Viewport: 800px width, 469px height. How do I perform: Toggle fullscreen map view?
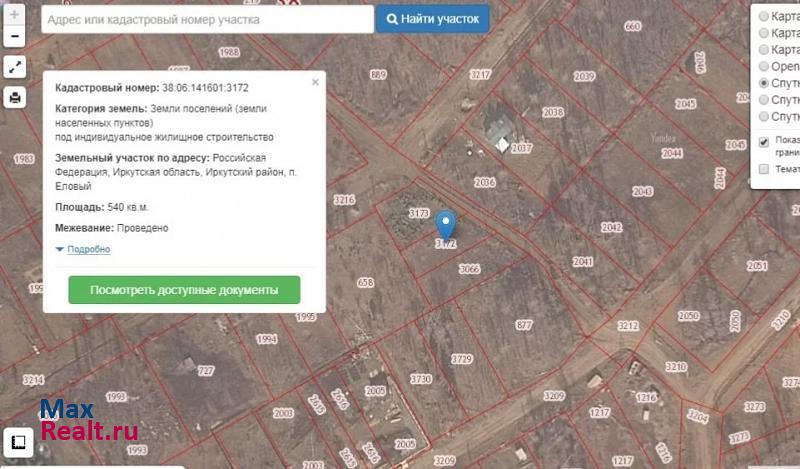pos(15,67)
